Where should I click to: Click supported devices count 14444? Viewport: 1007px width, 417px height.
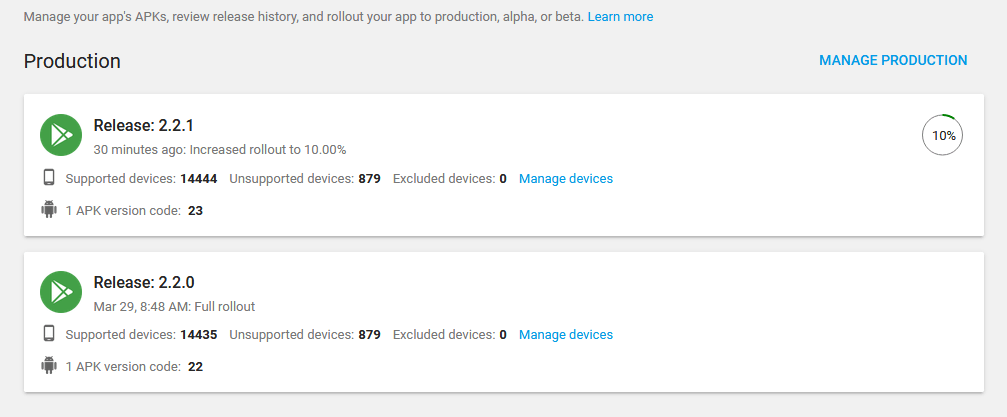coord(198,179)
